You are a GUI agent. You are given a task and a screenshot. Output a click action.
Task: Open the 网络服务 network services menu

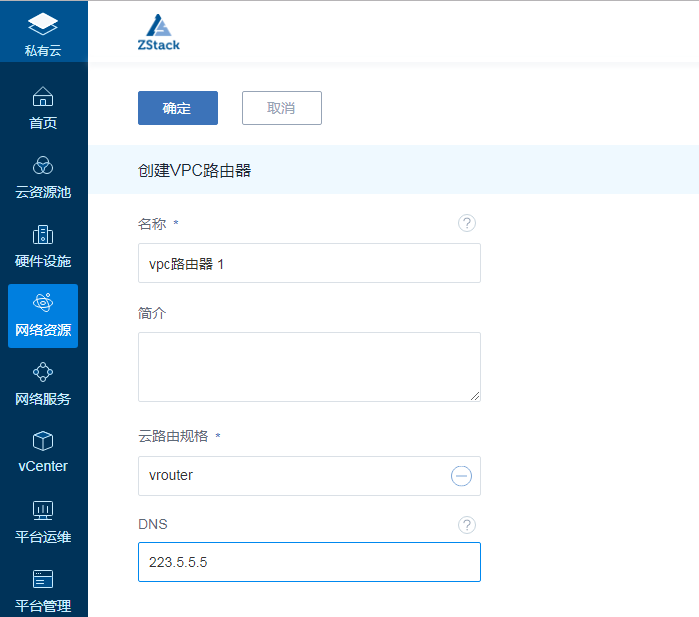point(43,385)
